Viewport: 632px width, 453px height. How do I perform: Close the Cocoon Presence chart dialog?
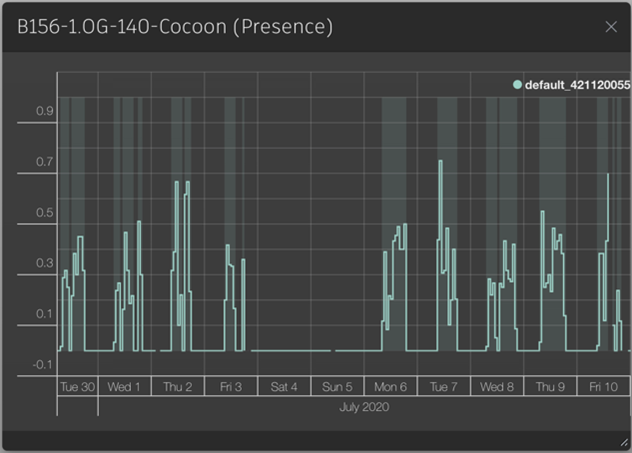pos(611,27)
